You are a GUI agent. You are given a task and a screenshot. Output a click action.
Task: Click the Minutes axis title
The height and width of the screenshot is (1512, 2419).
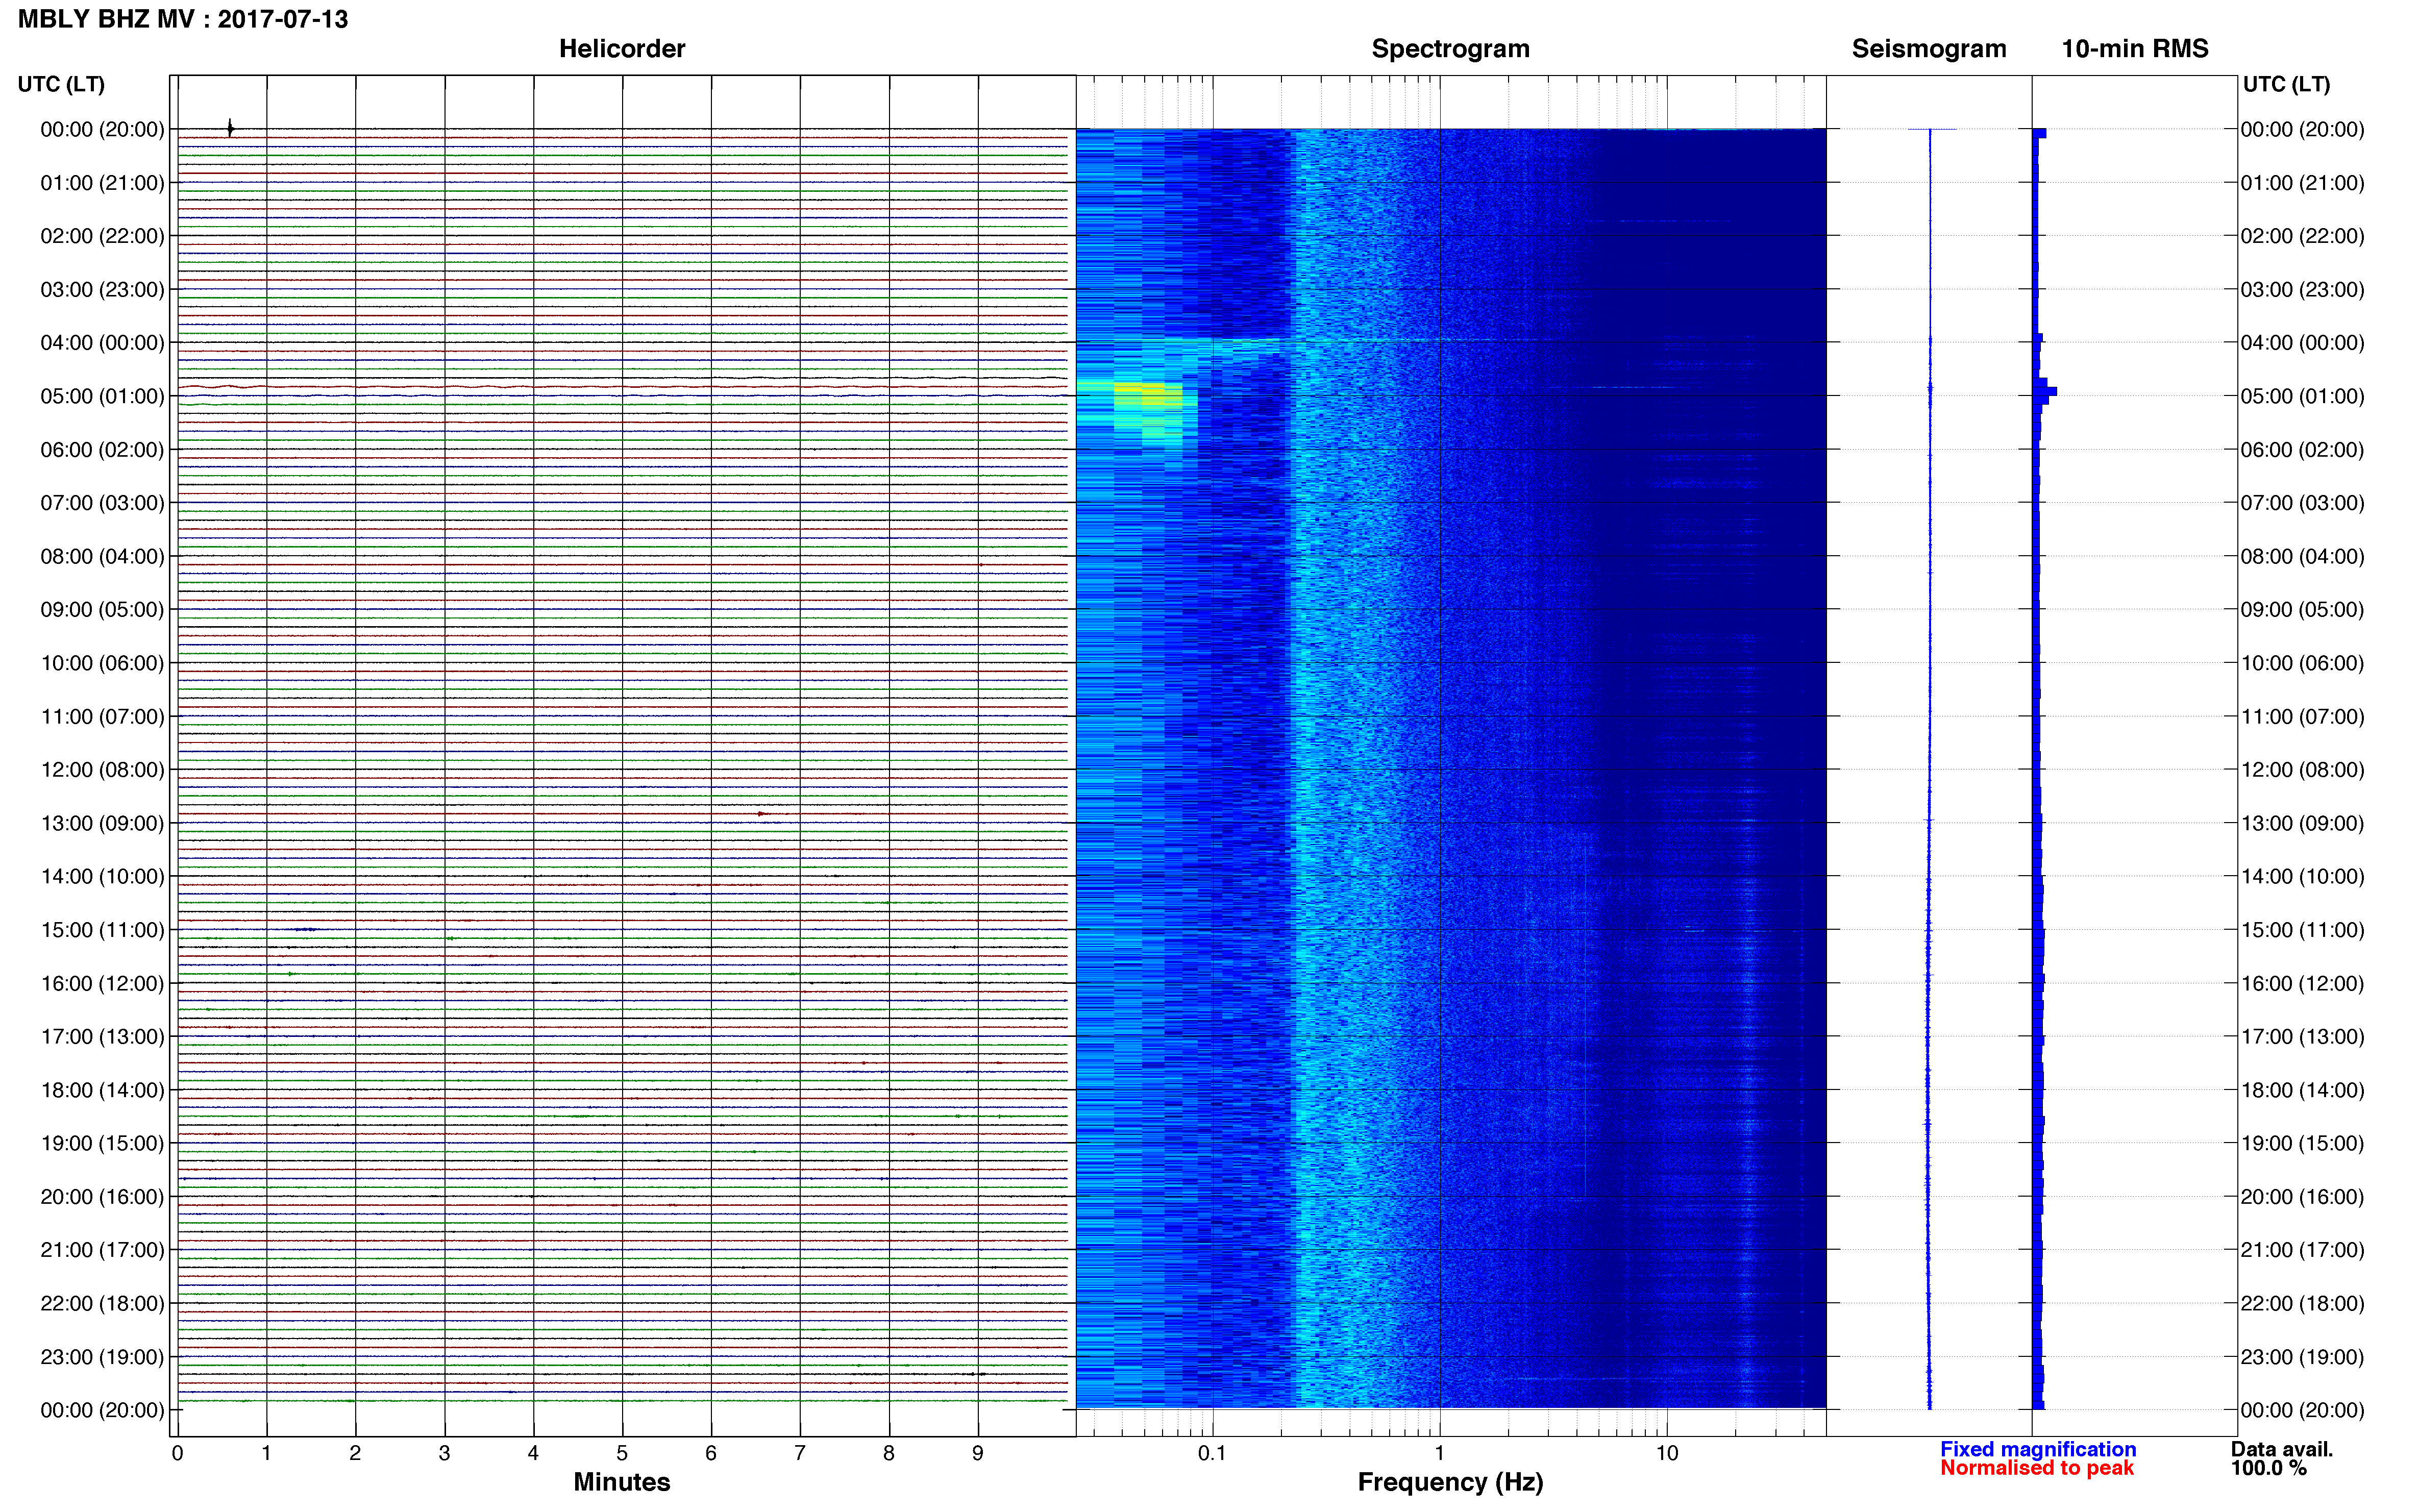tap(622, 1482)
